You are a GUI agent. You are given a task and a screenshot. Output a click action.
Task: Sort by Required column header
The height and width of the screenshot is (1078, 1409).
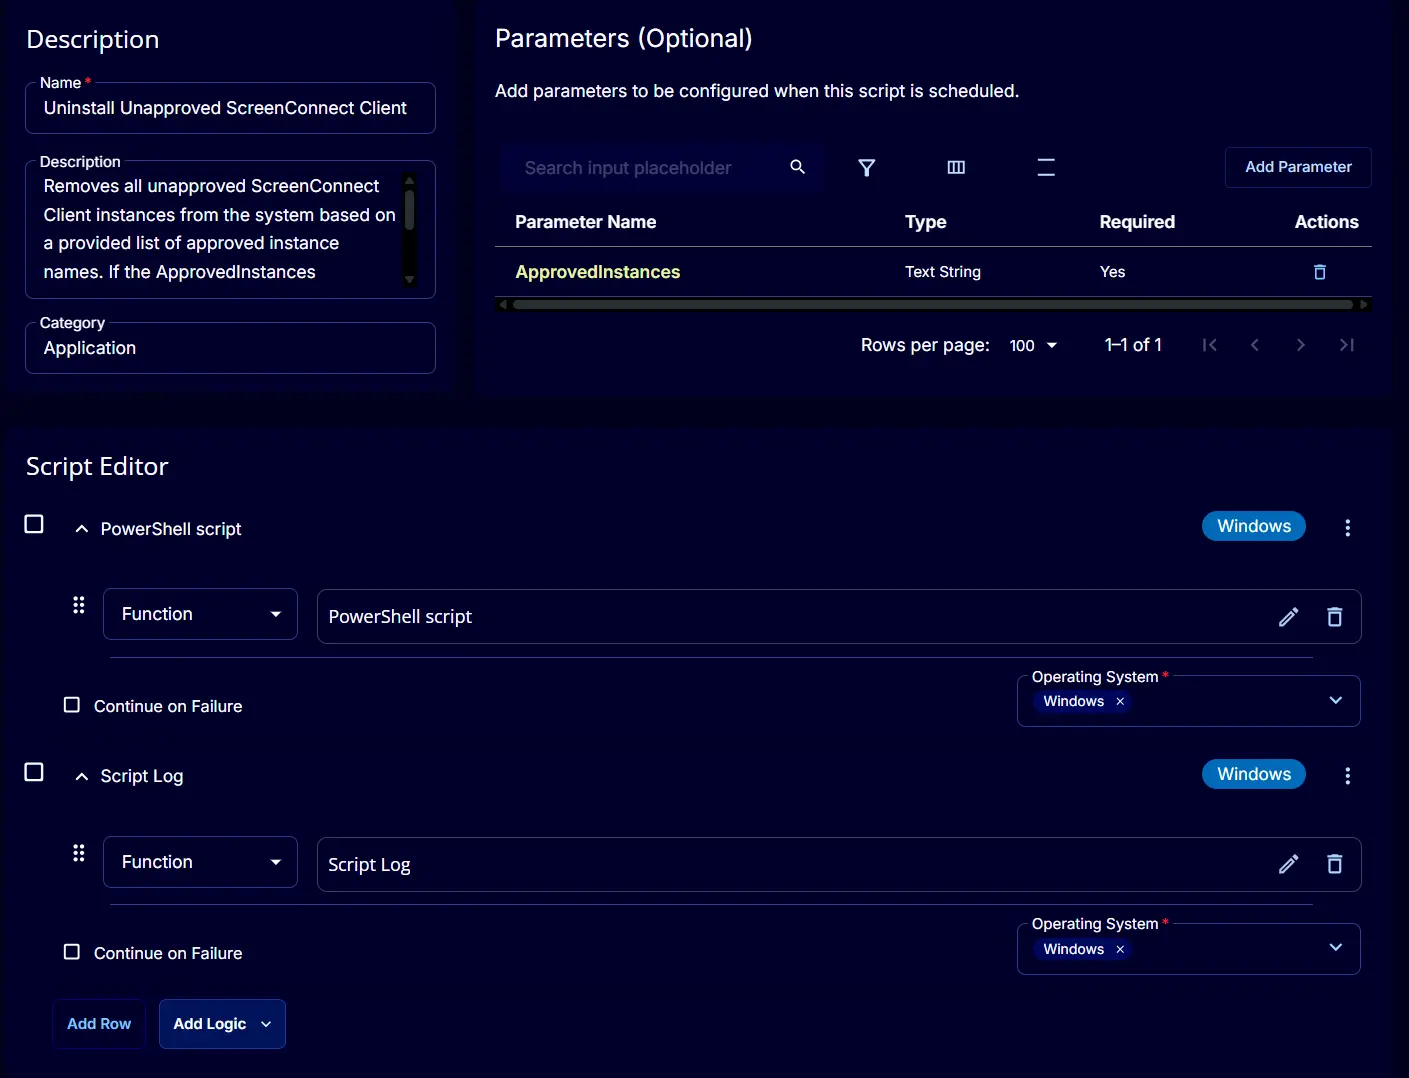point(1137,222)
